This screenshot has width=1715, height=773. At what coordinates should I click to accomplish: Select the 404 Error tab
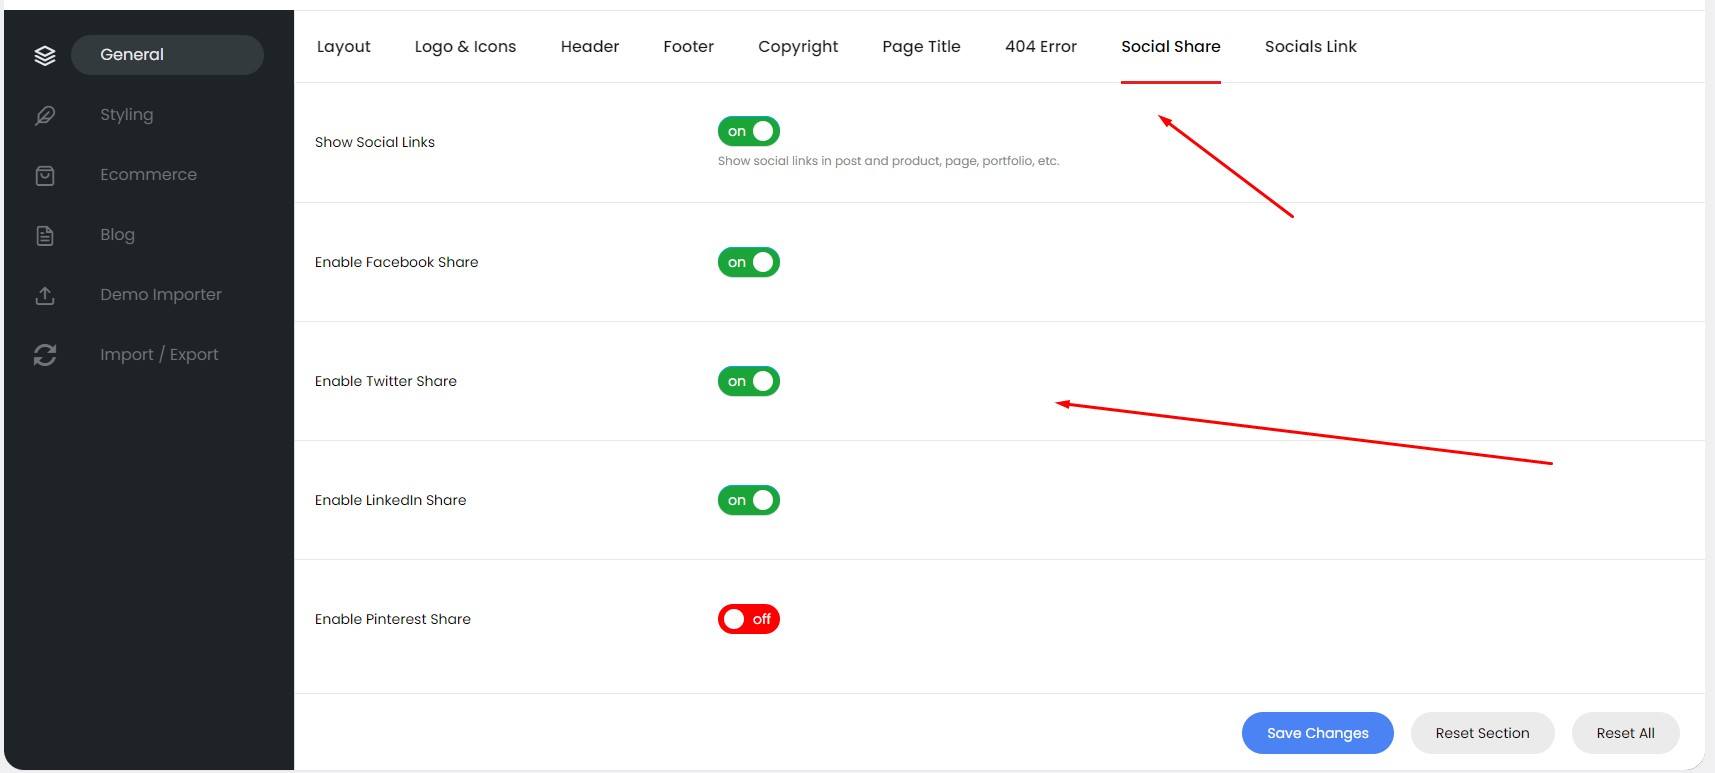[x=1040, y=47]
